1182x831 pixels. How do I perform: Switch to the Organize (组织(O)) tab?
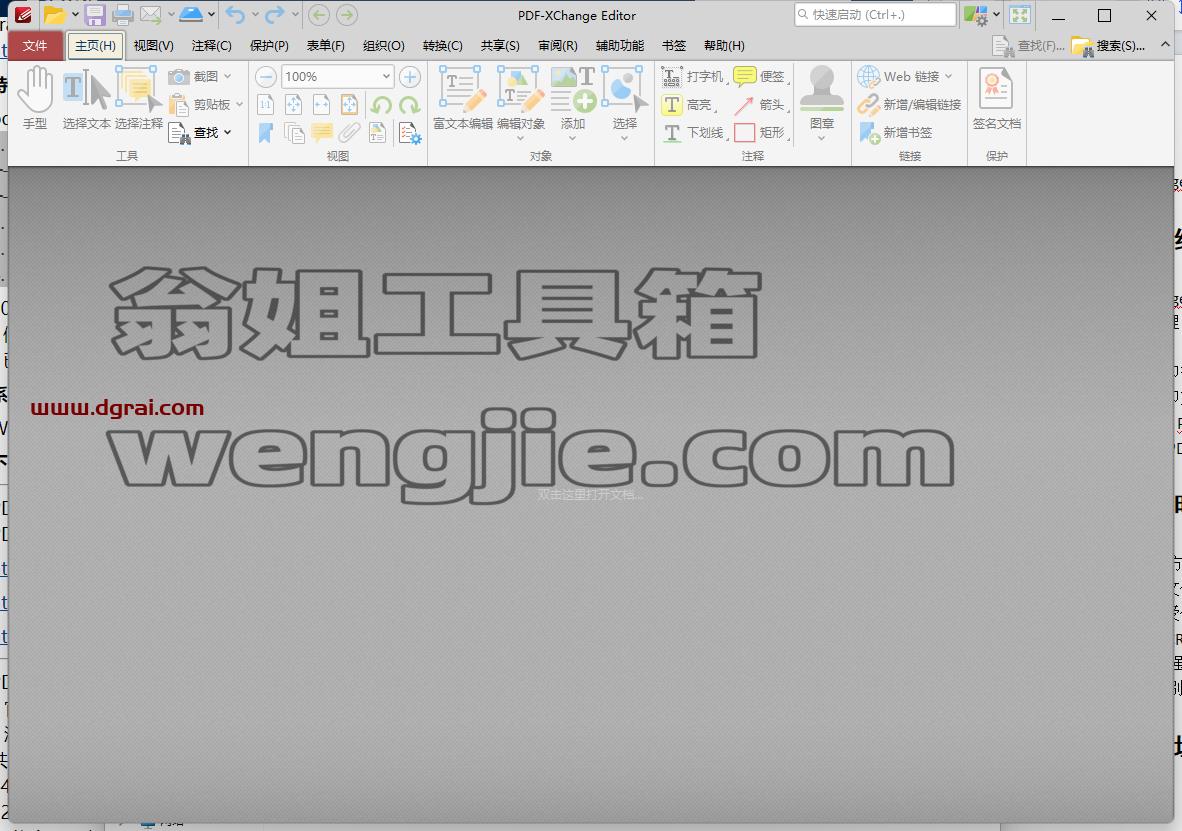pos(384,46)
